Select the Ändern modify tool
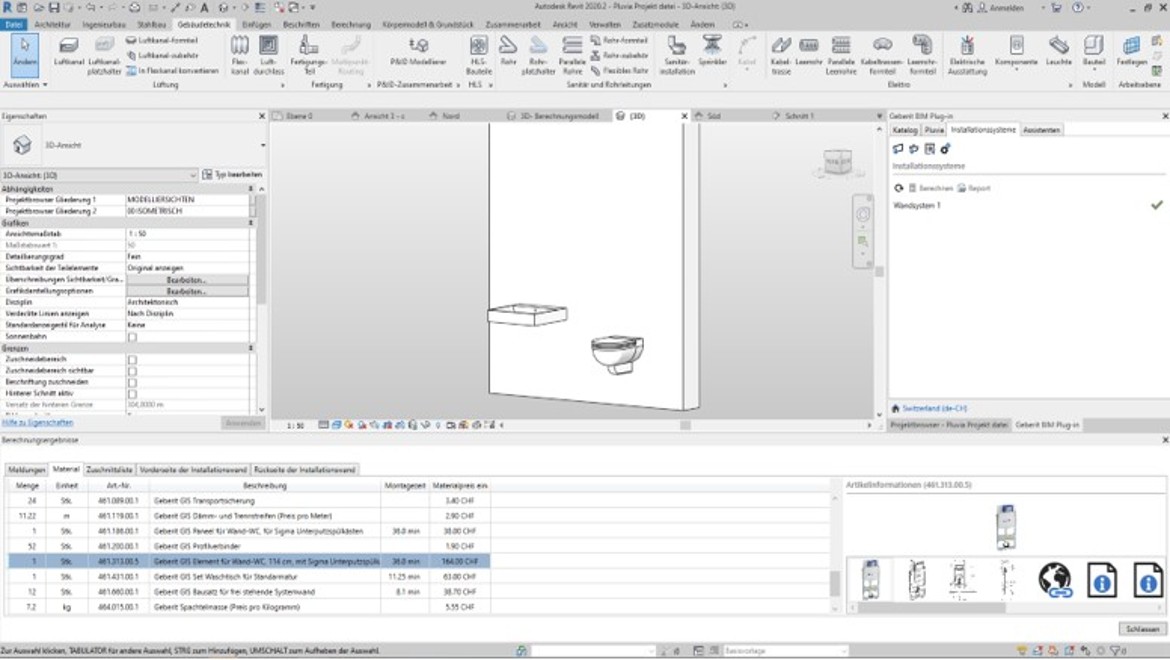 click(25, 54)
